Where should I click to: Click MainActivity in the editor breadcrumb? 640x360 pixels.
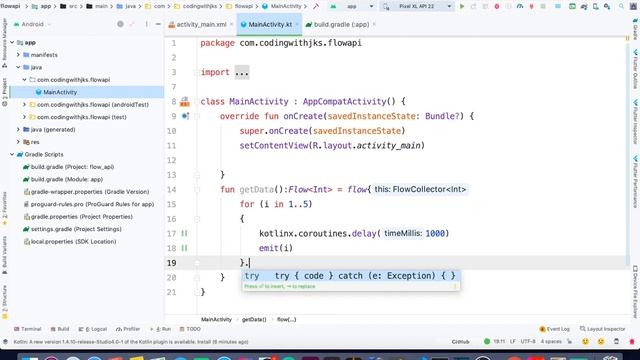(216, 320)
